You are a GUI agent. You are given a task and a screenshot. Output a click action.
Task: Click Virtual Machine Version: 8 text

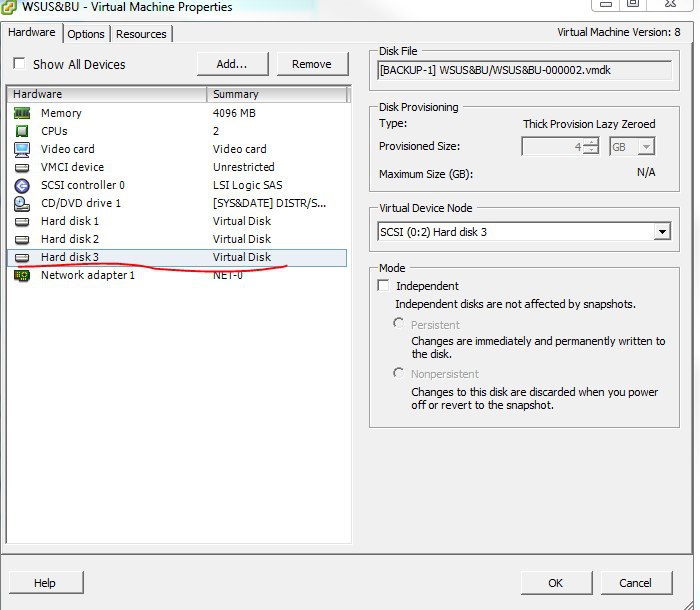pos(618,32)
